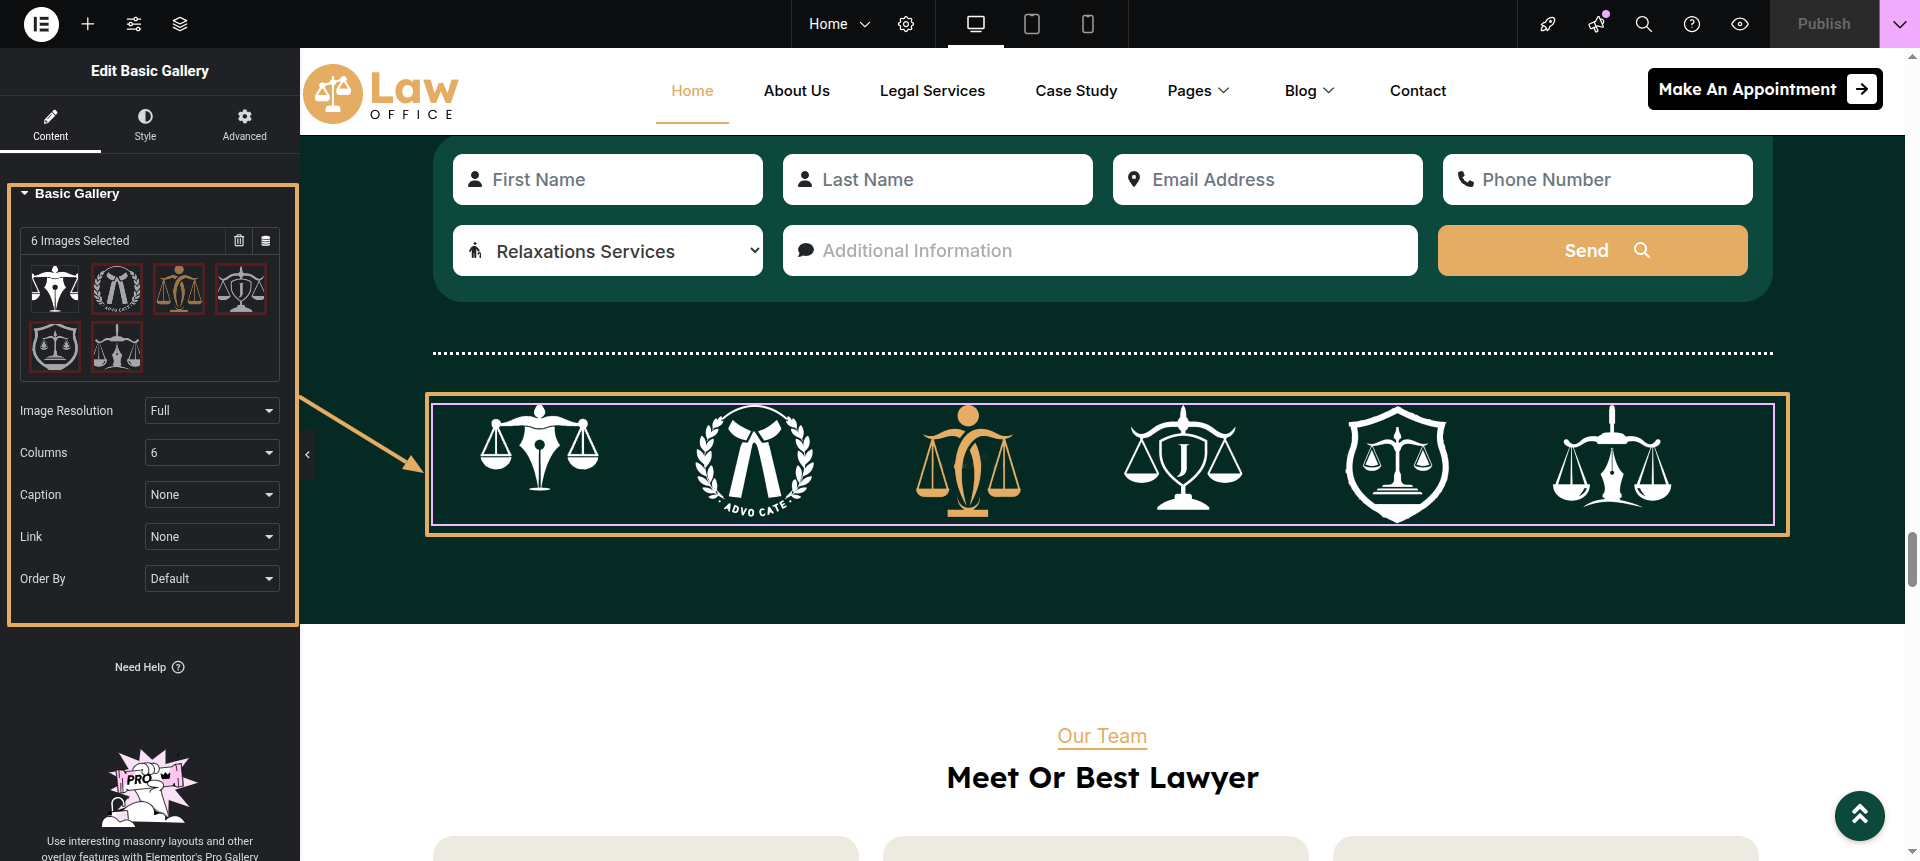Click the Make An Appointment button
Screen dimensions: 1920x861
(x=1764, y=89)
